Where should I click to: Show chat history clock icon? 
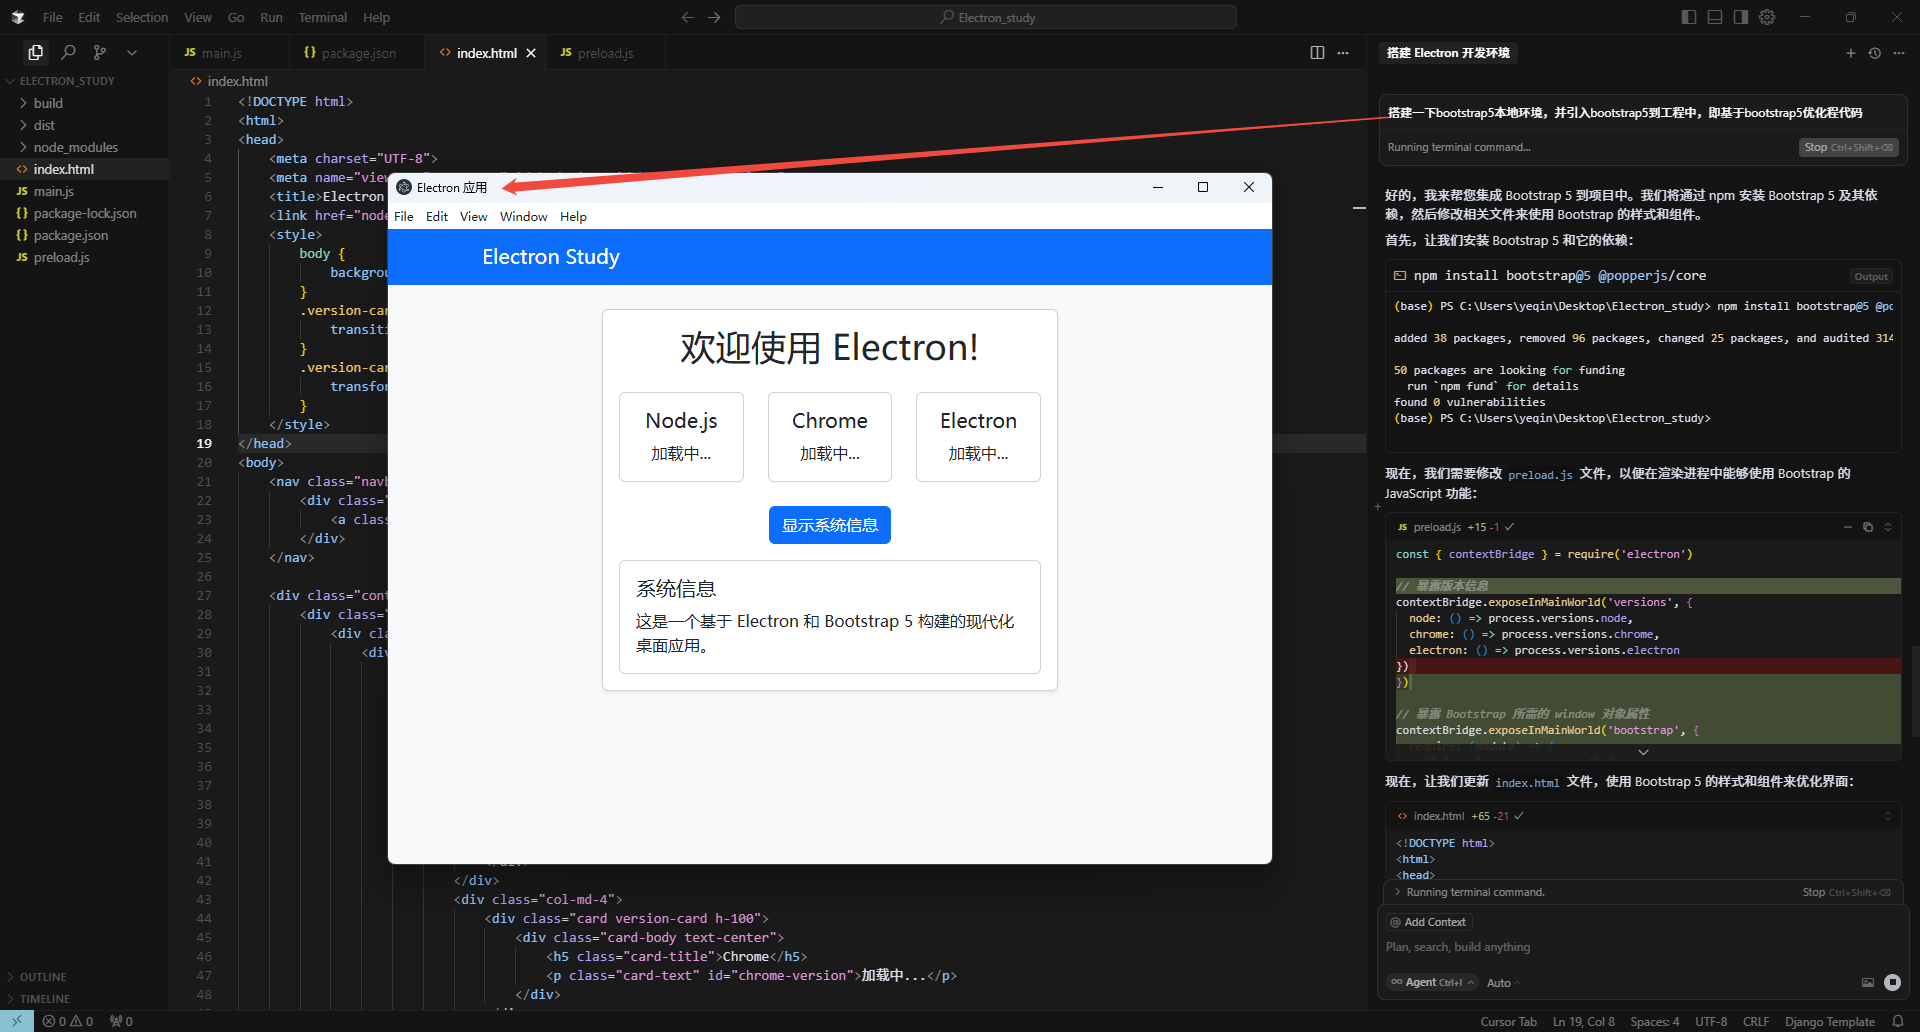pyautogui.click(x=1875, y=53)
